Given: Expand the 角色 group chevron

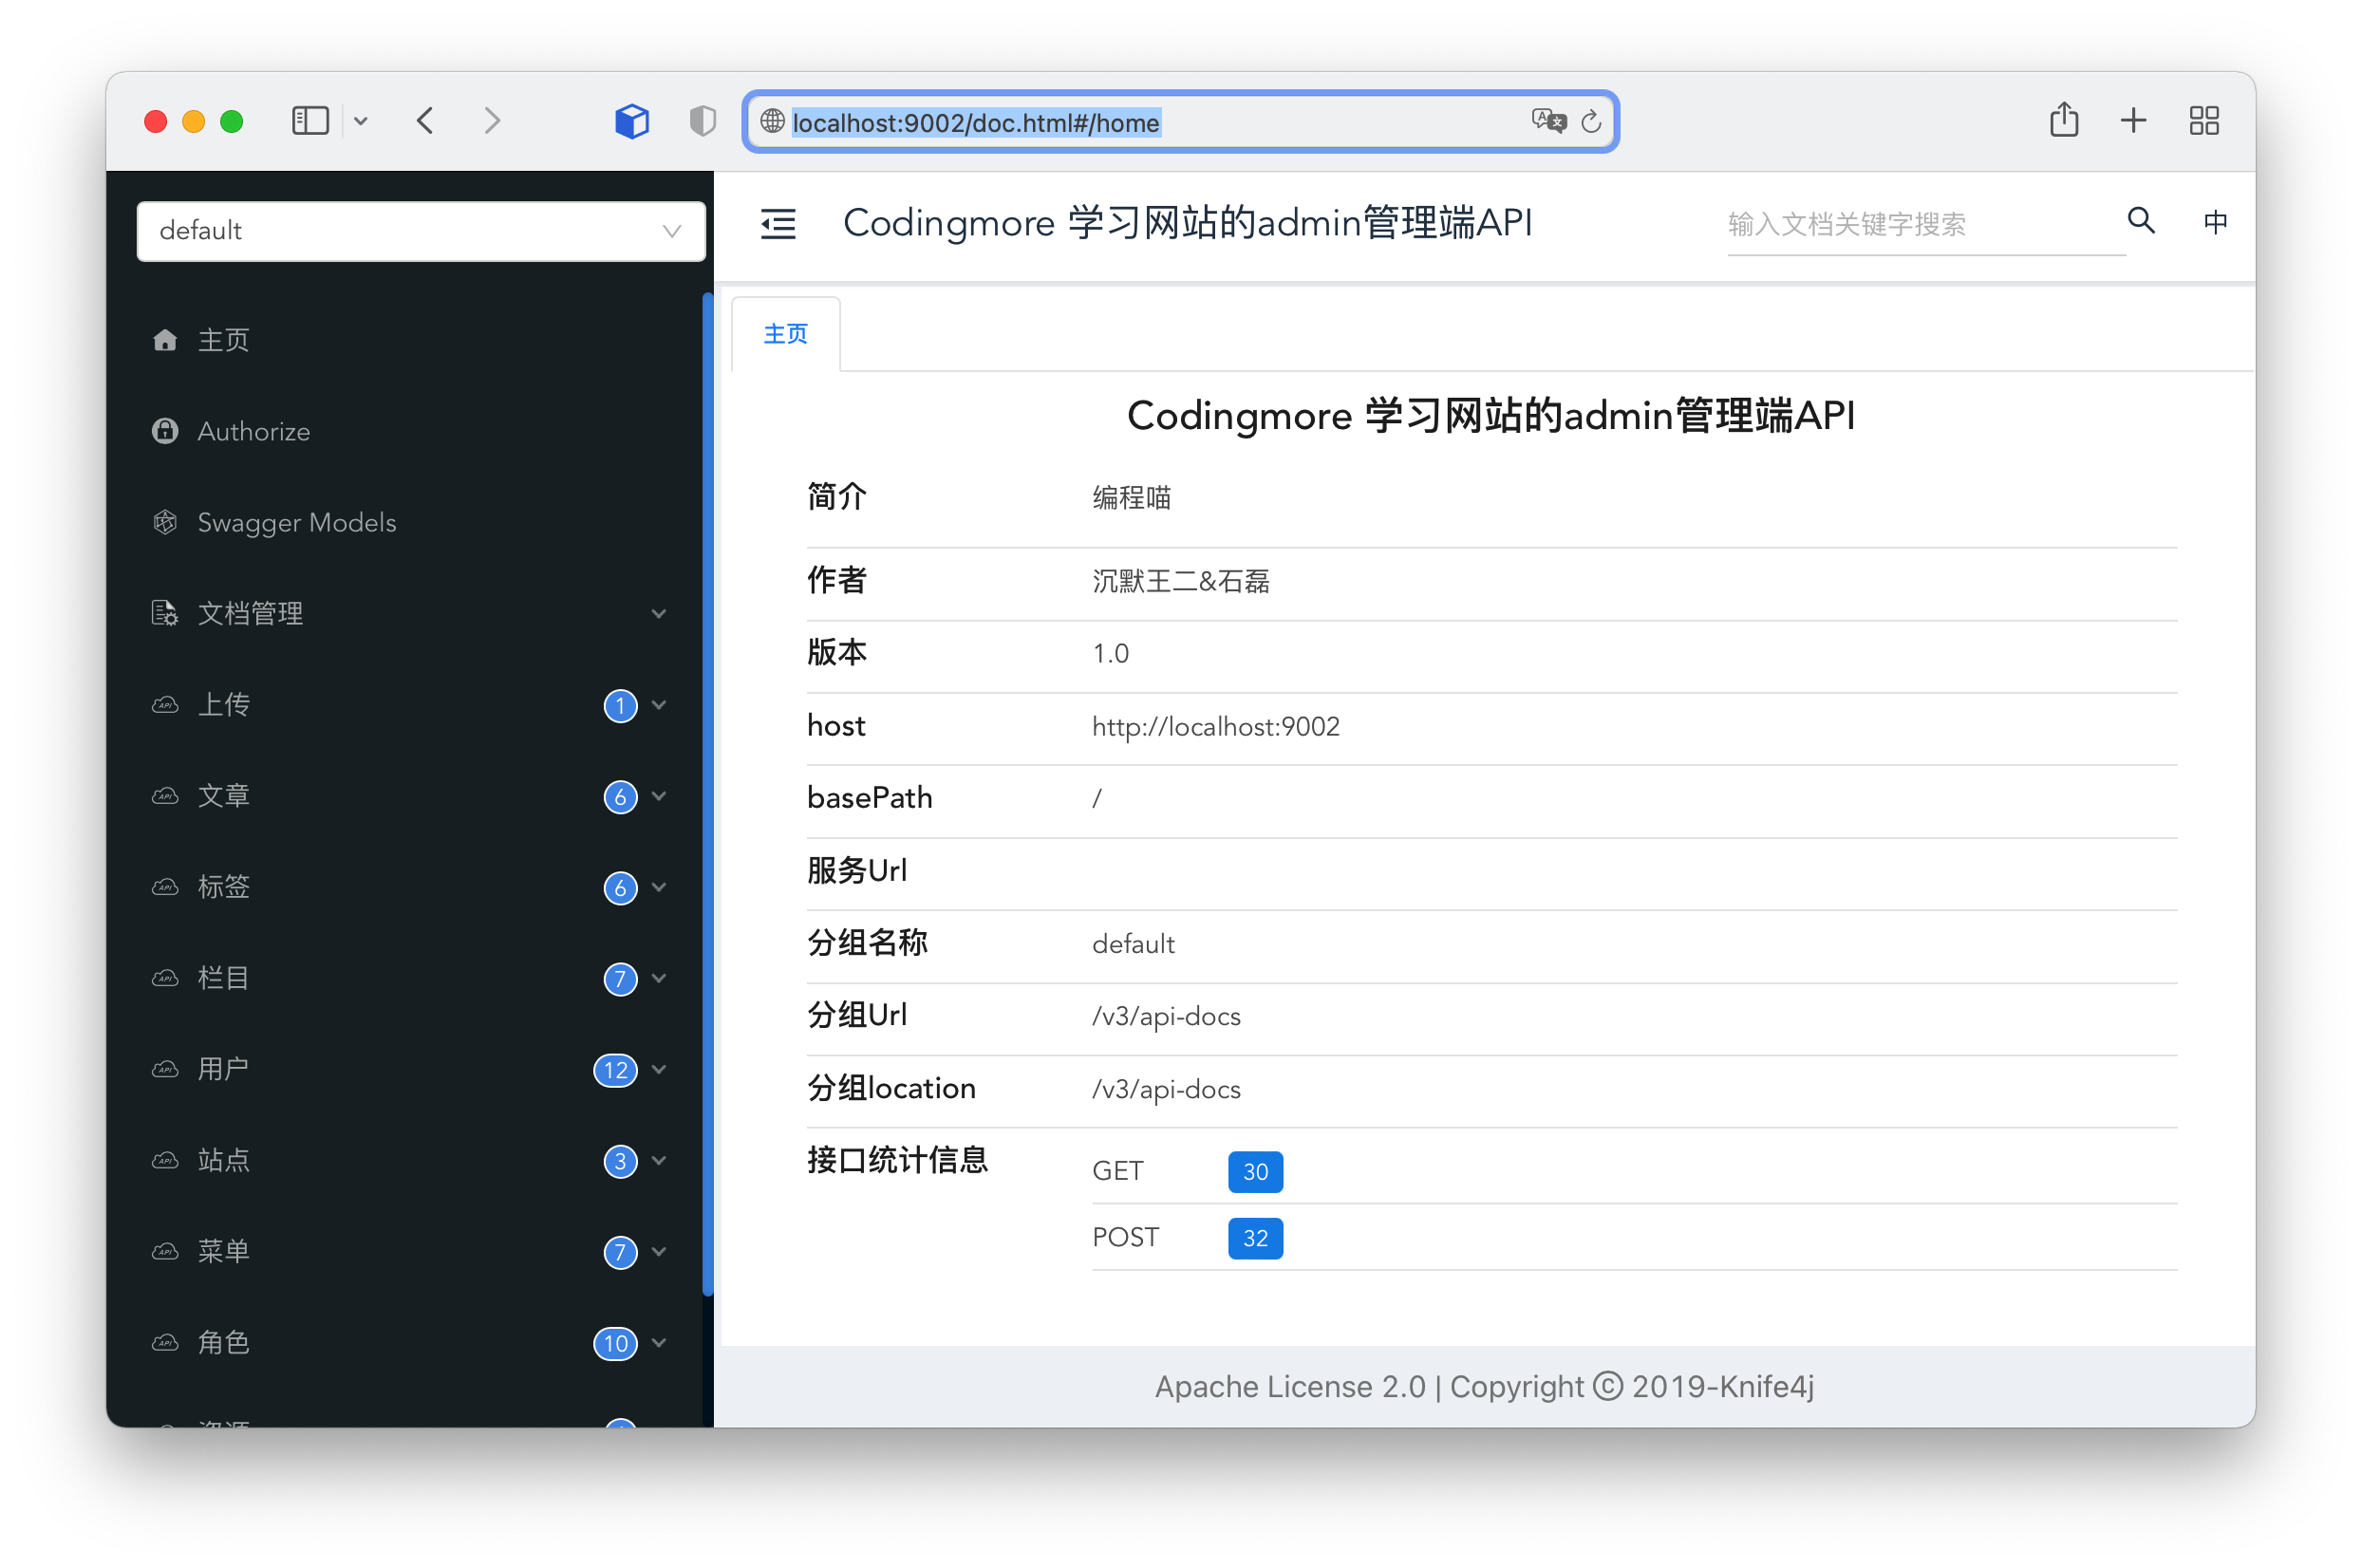Looking at the screenshot, I should click(x=659, y=1342).
